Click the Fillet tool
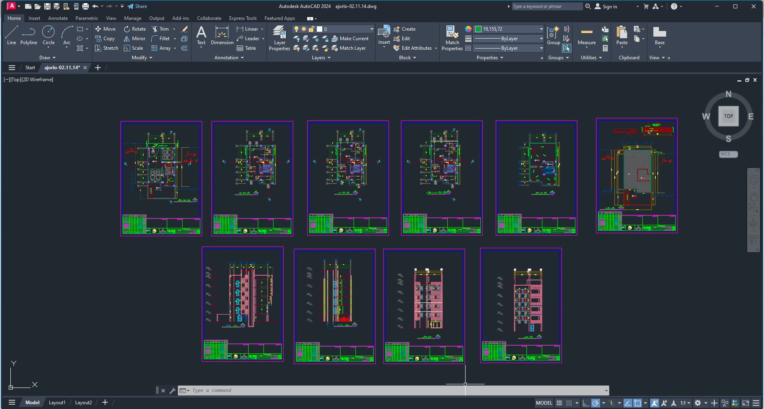 (161, 39)
